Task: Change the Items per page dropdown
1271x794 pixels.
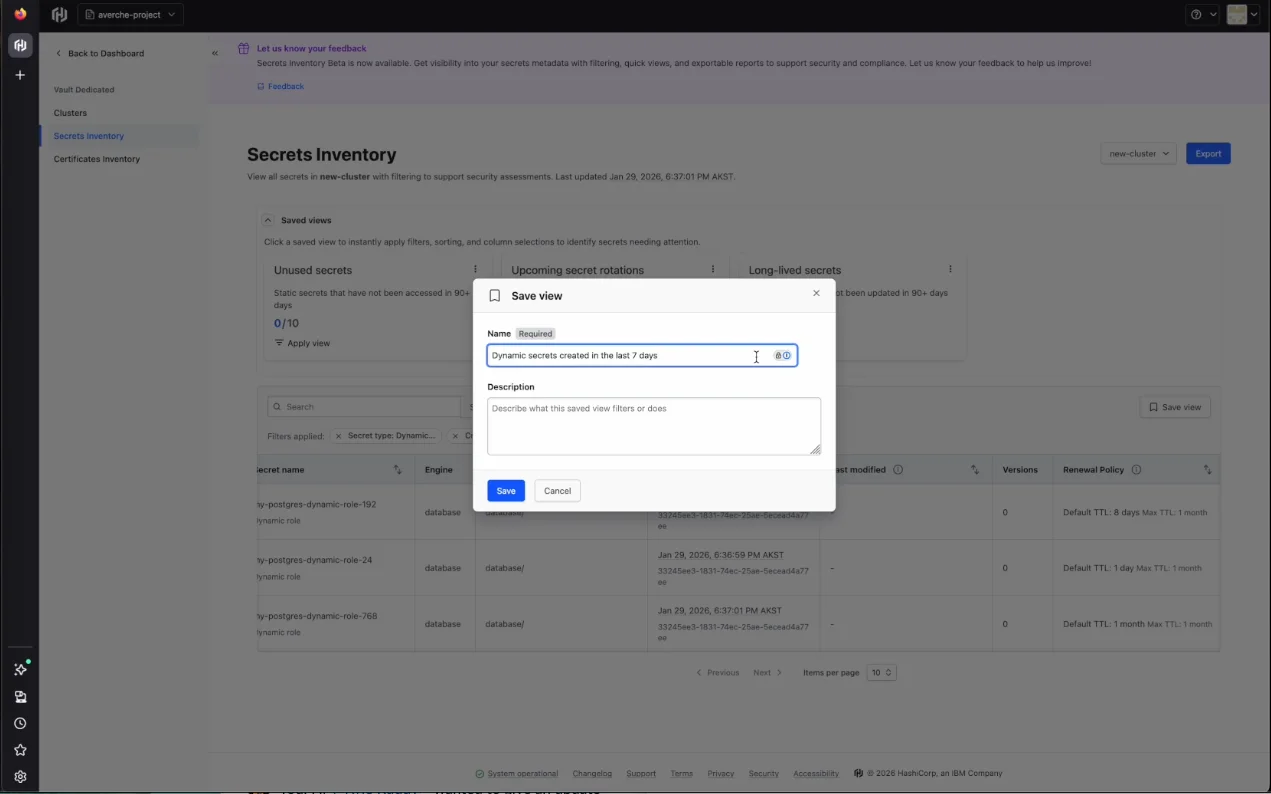Action: click(881, 673)
